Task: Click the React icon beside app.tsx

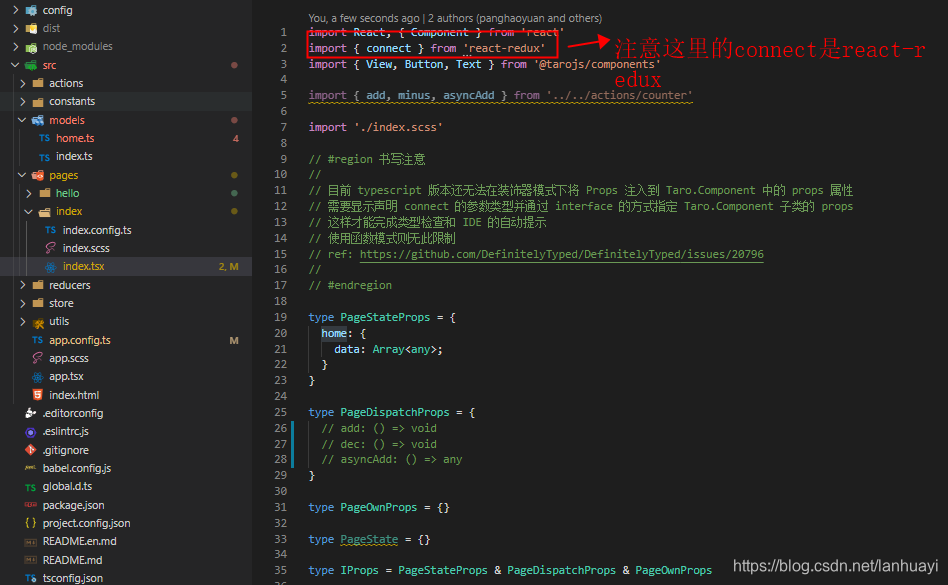Action: (x=37, y=377)
